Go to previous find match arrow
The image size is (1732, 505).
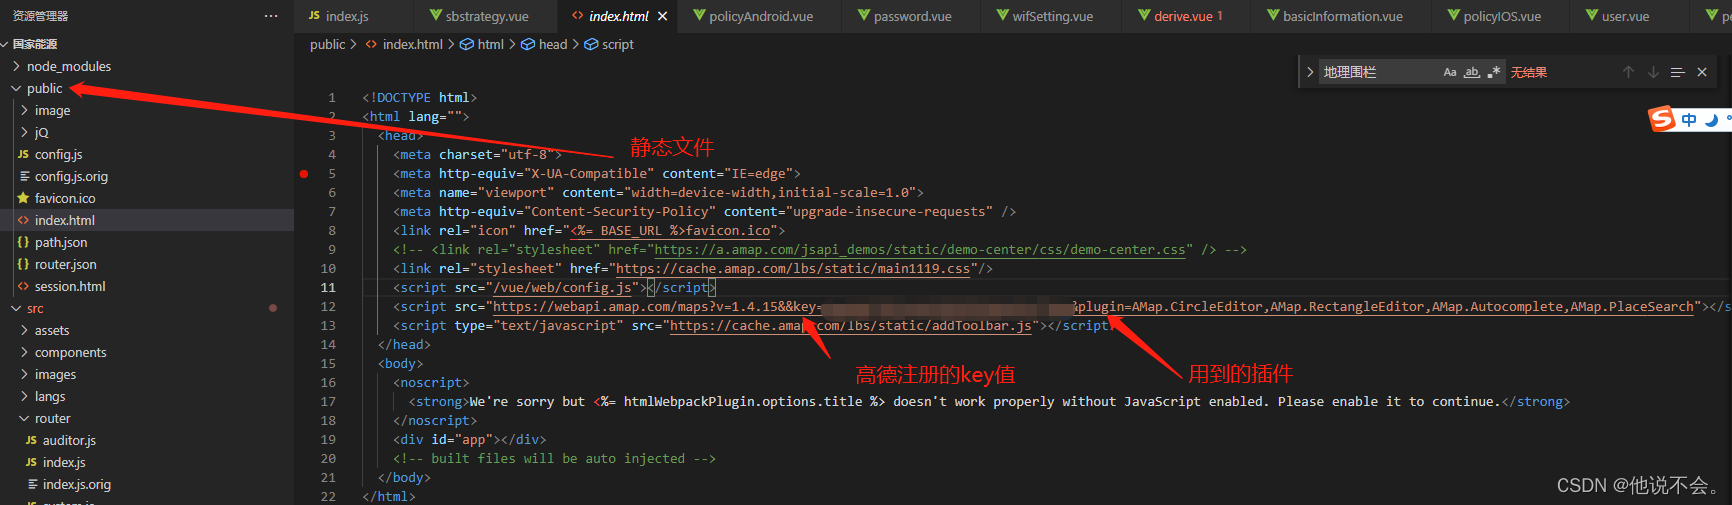(1628, 72)
